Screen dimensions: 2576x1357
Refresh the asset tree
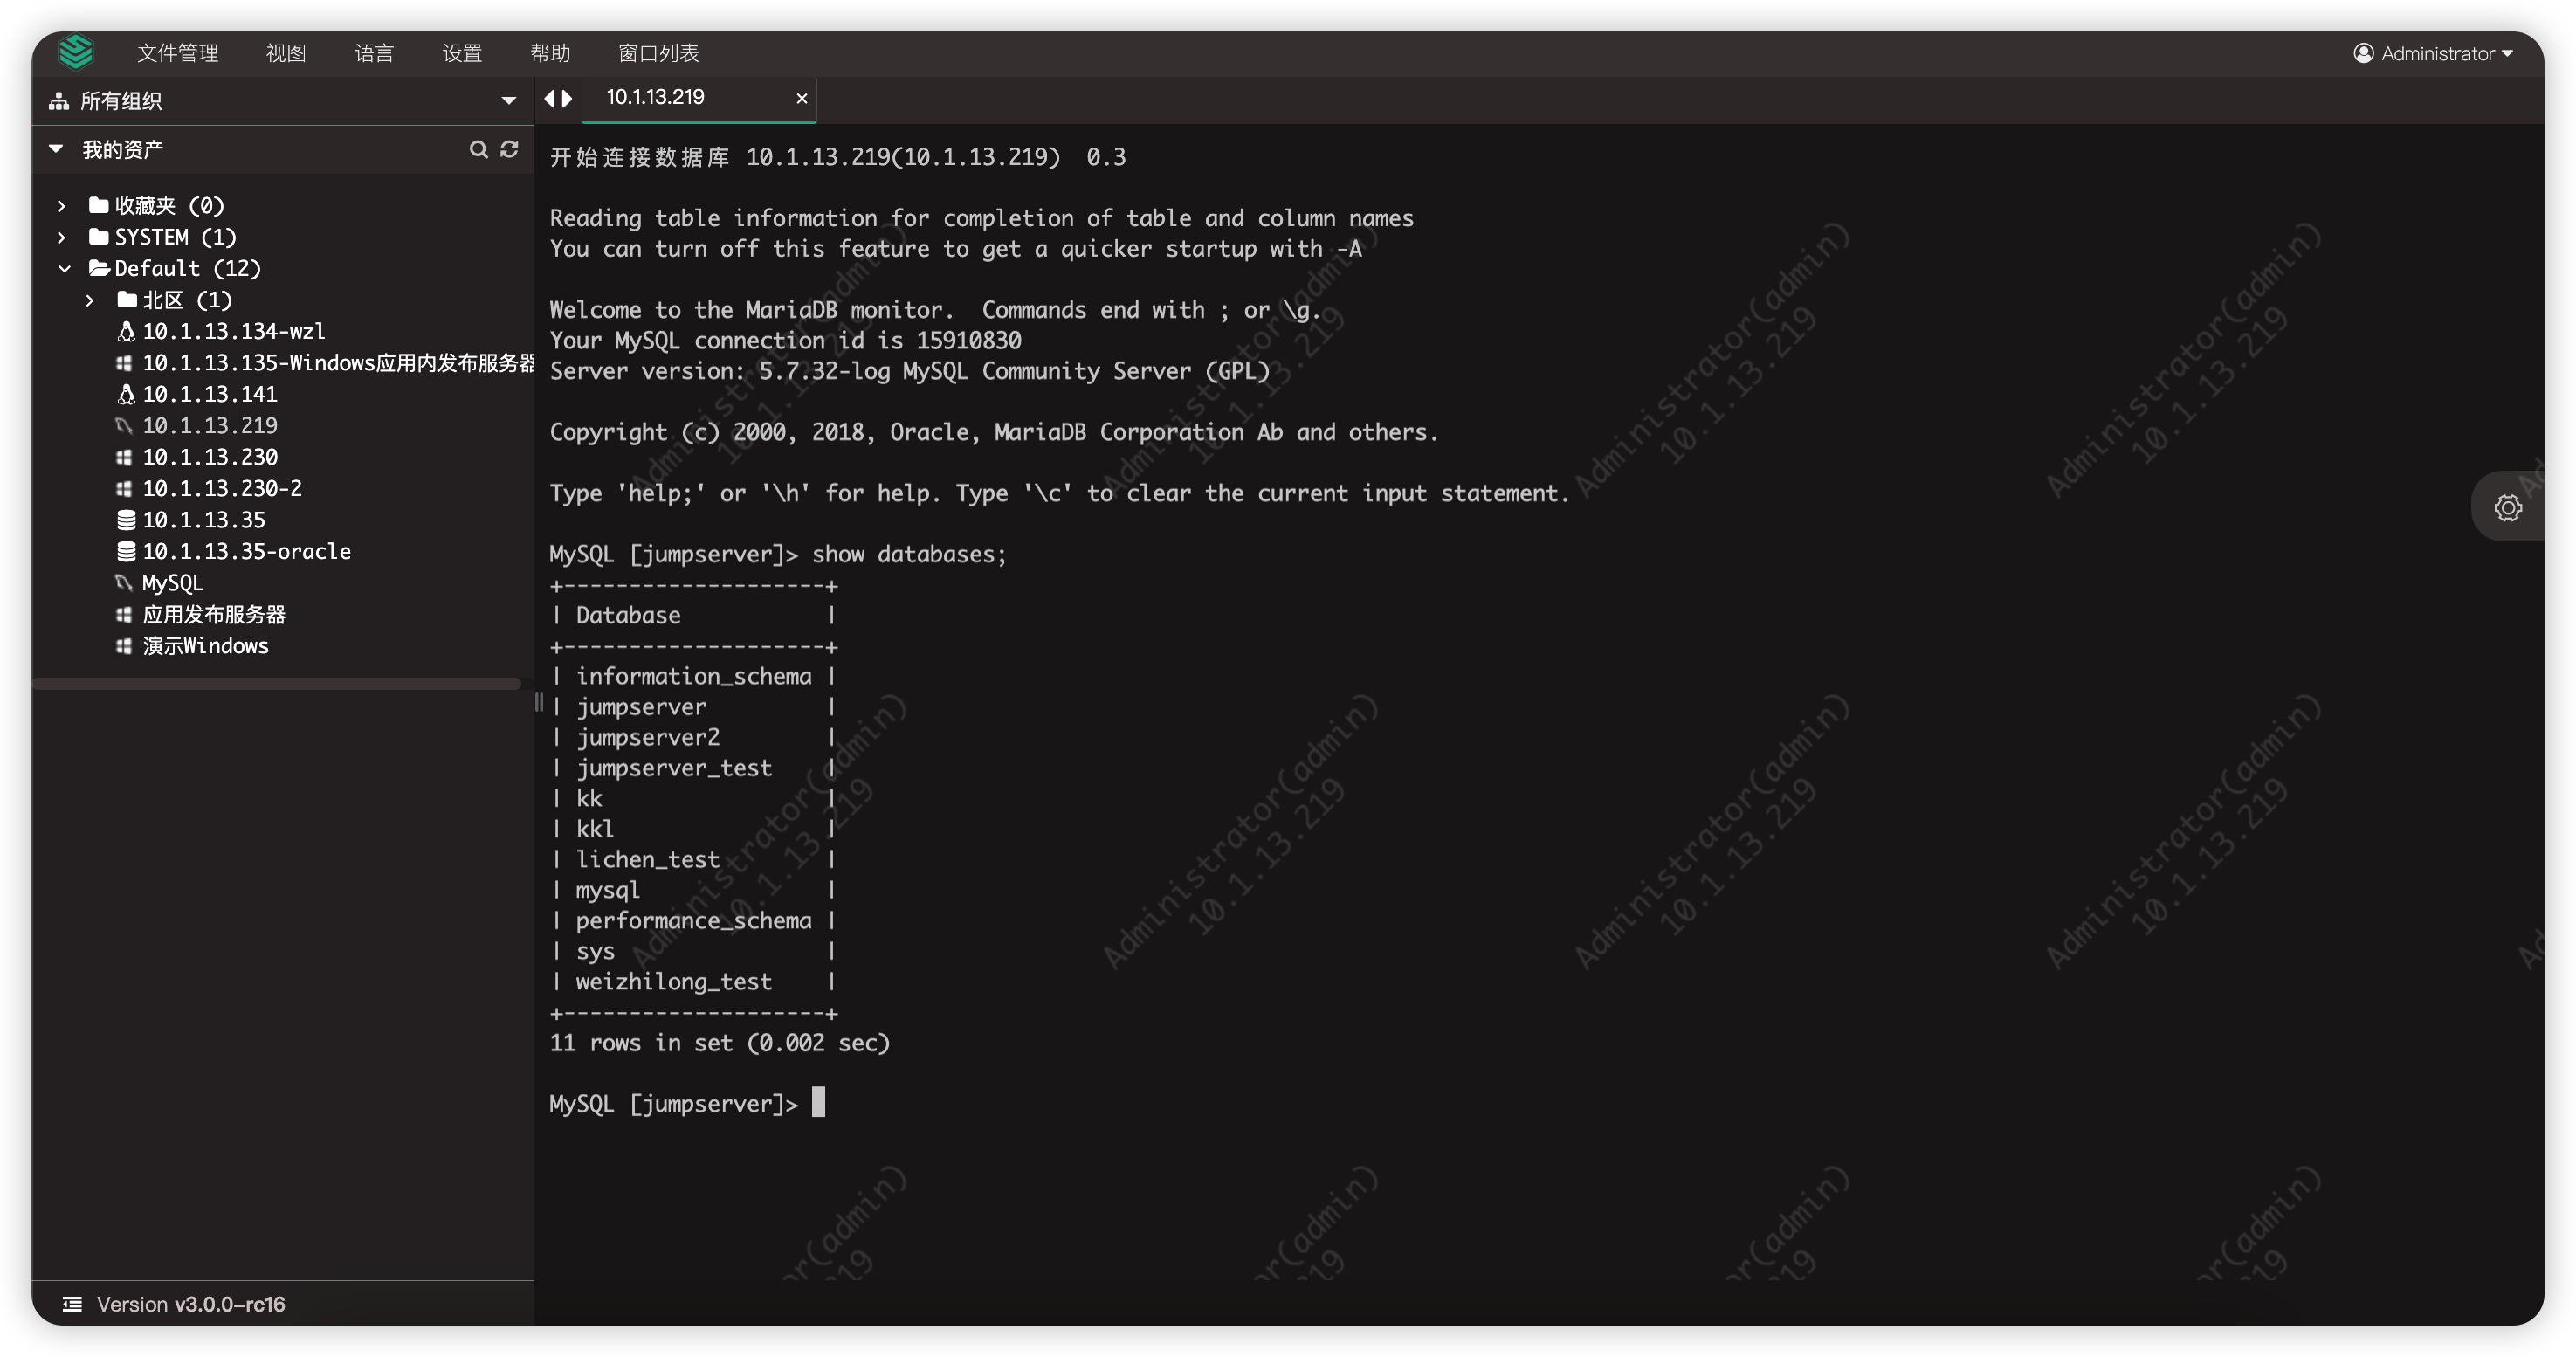coord(509,149)
